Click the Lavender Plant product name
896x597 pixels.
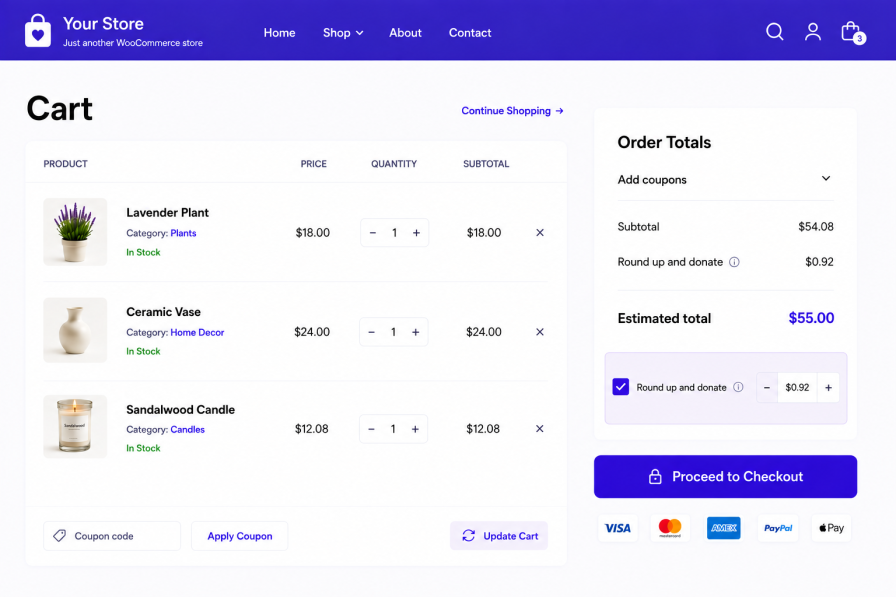(x=167, y=213)
